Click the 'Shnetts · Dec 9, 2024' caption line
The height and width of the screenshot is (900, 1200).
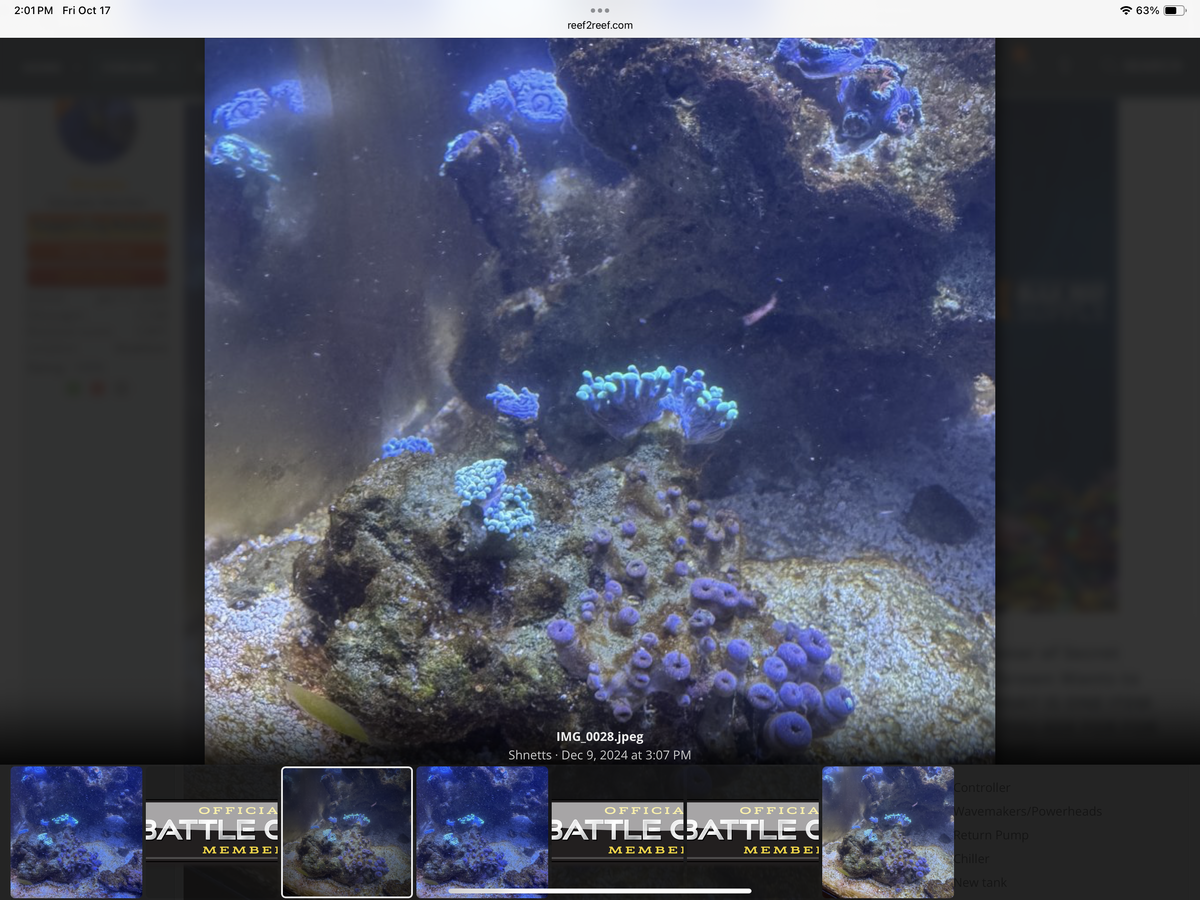[600, 755]
